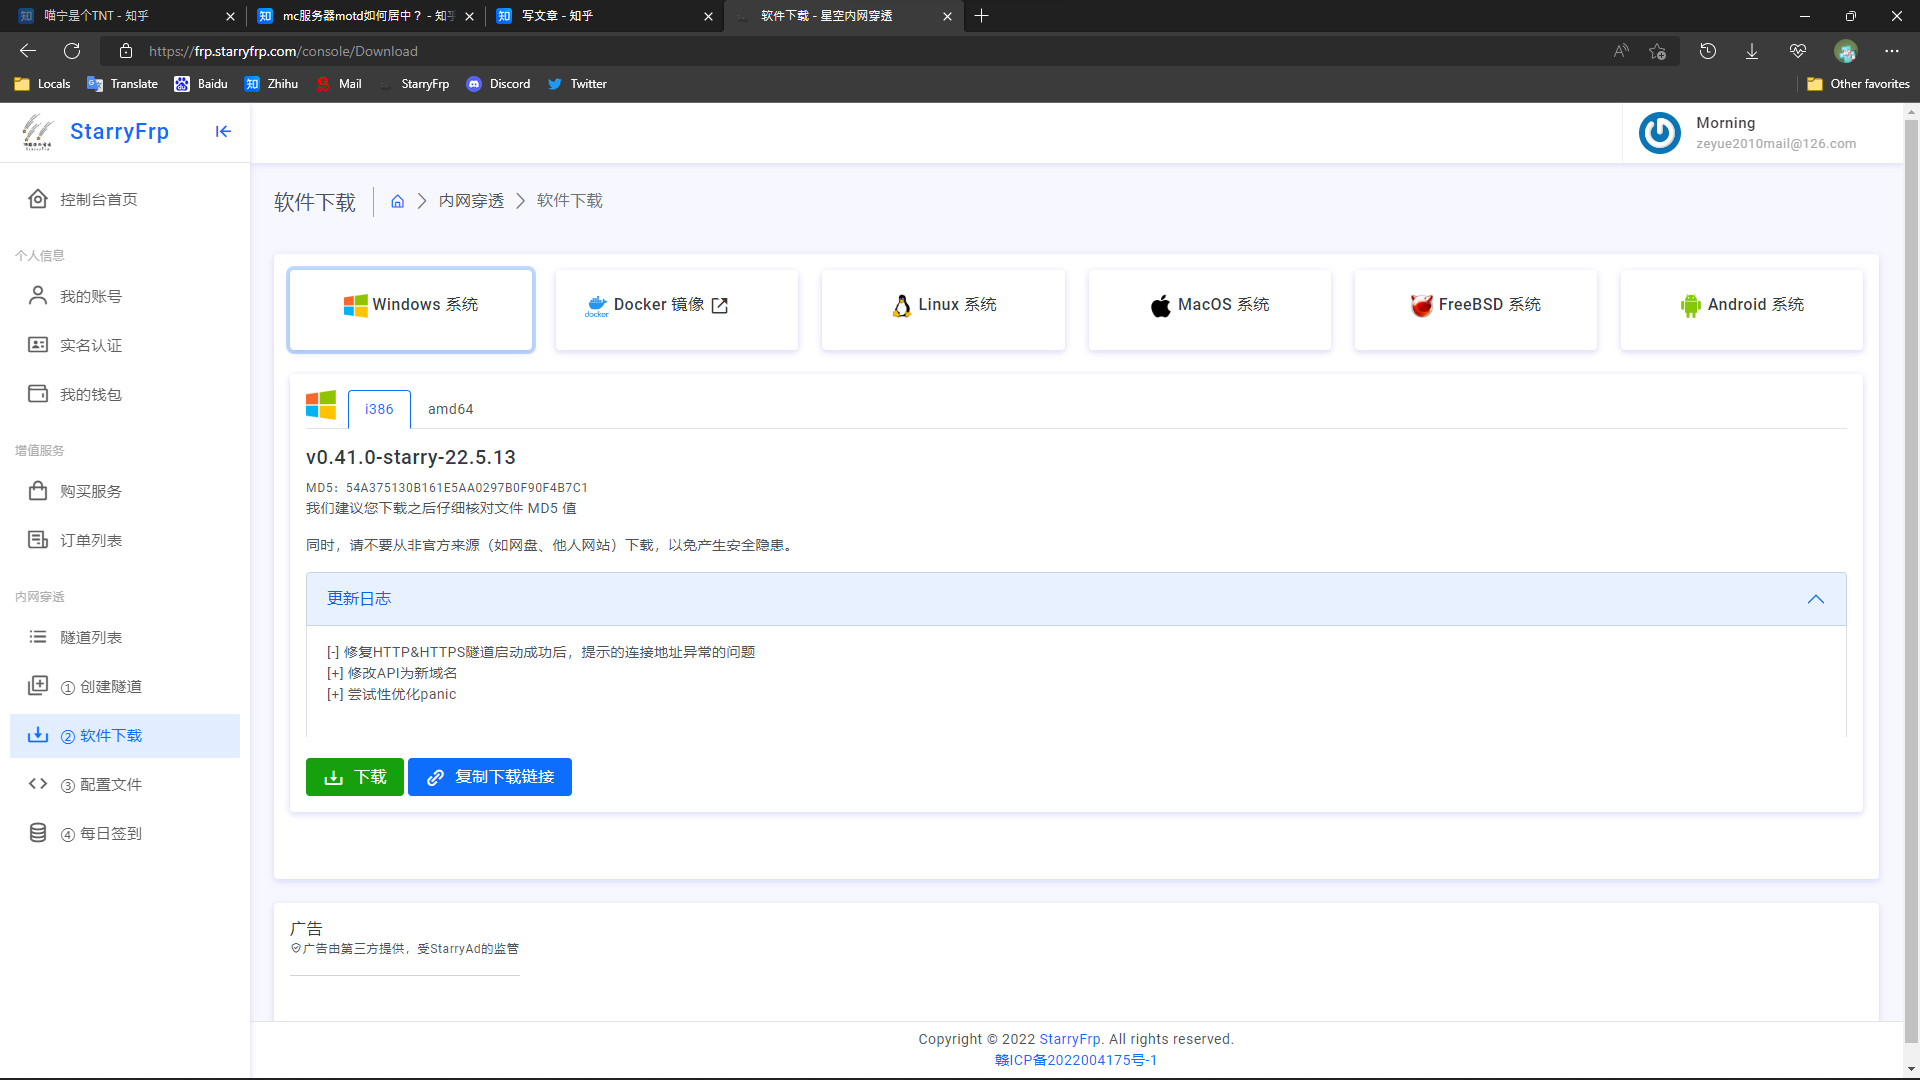This screenshot has height=1080, width=1920.
Task: Click user avatar power icon
Action: (1659, 133)
